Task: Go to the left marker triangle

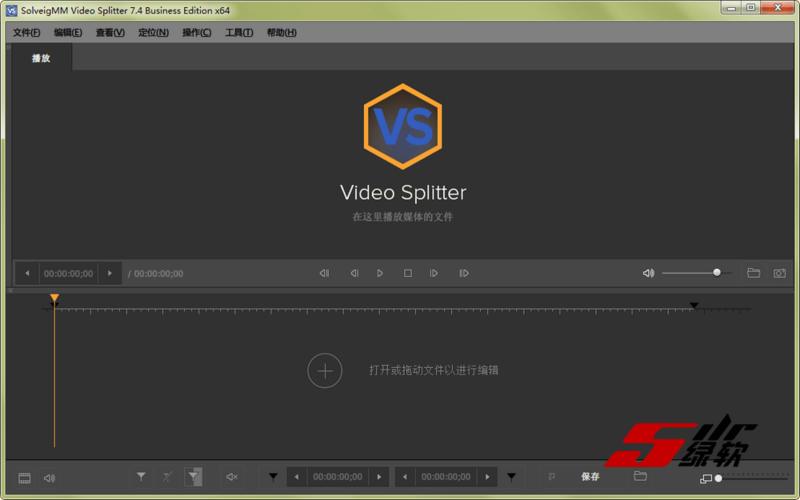Action: (273, 477)
